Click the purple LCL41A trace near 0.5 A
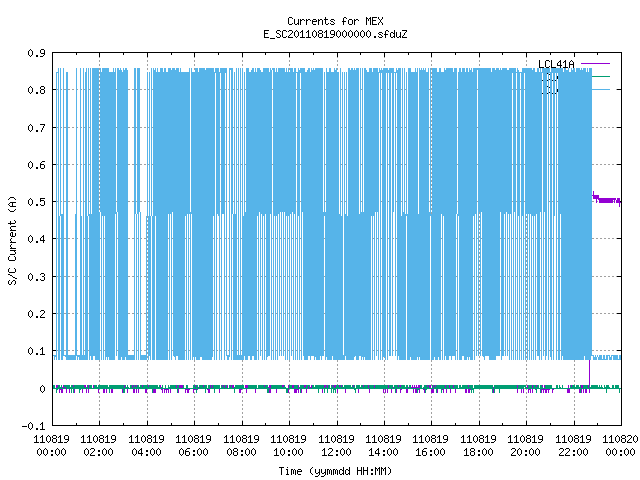 coord(607,200)
